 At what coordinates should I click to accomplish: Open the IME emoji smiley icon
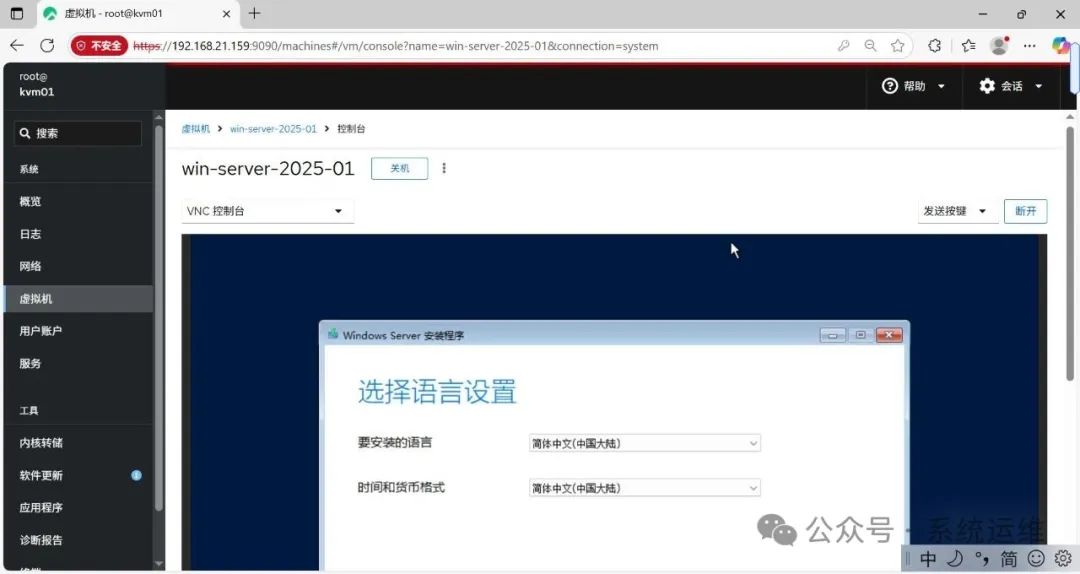1036,558
